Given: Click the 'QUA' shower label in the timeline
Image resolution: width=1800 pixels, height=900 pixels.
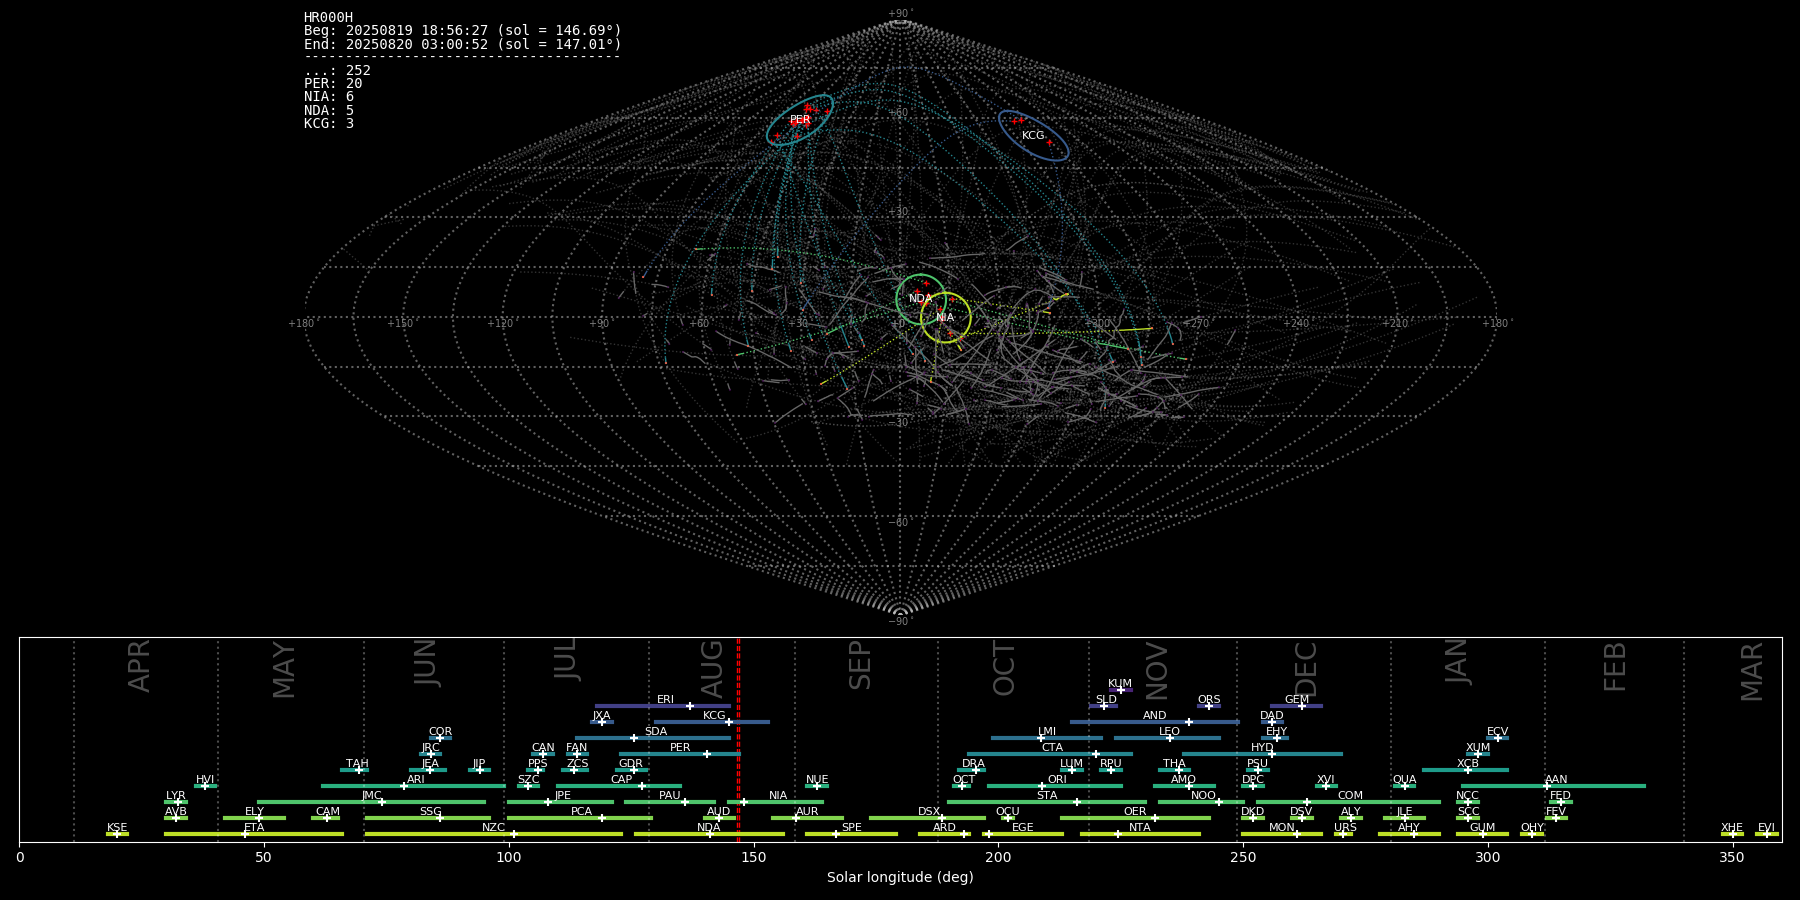Looking at the screenshot, I should [x=1405, y=780].
